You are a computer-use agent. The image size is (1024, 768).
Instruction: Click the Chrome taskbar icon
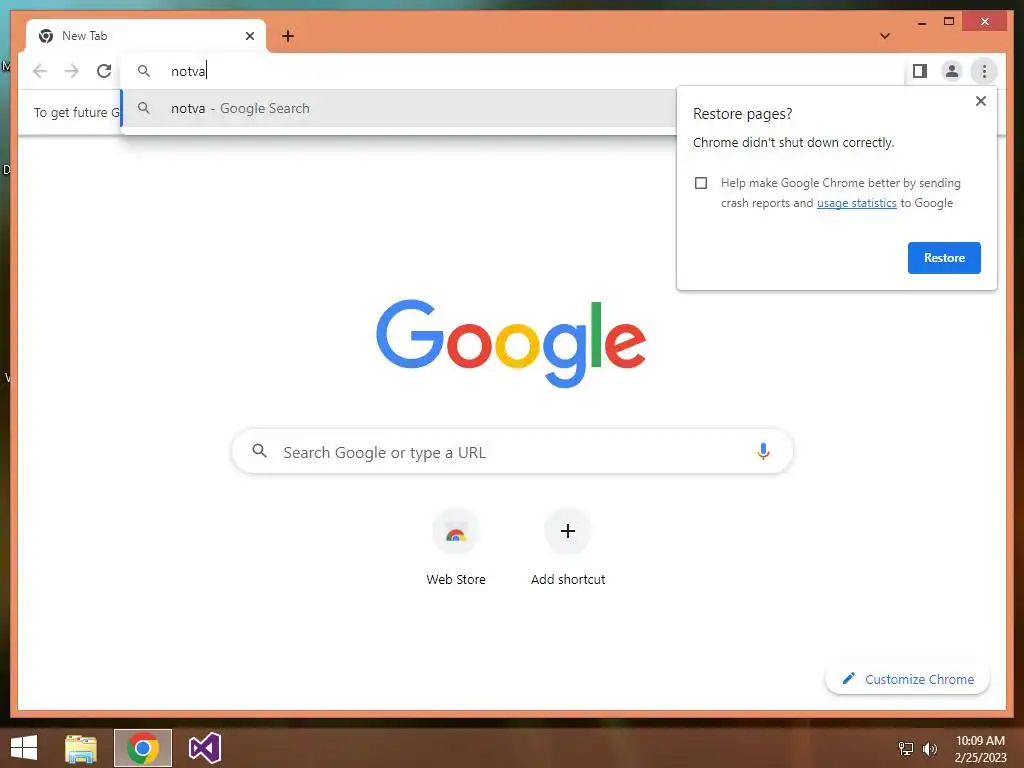tap(143, 748)
